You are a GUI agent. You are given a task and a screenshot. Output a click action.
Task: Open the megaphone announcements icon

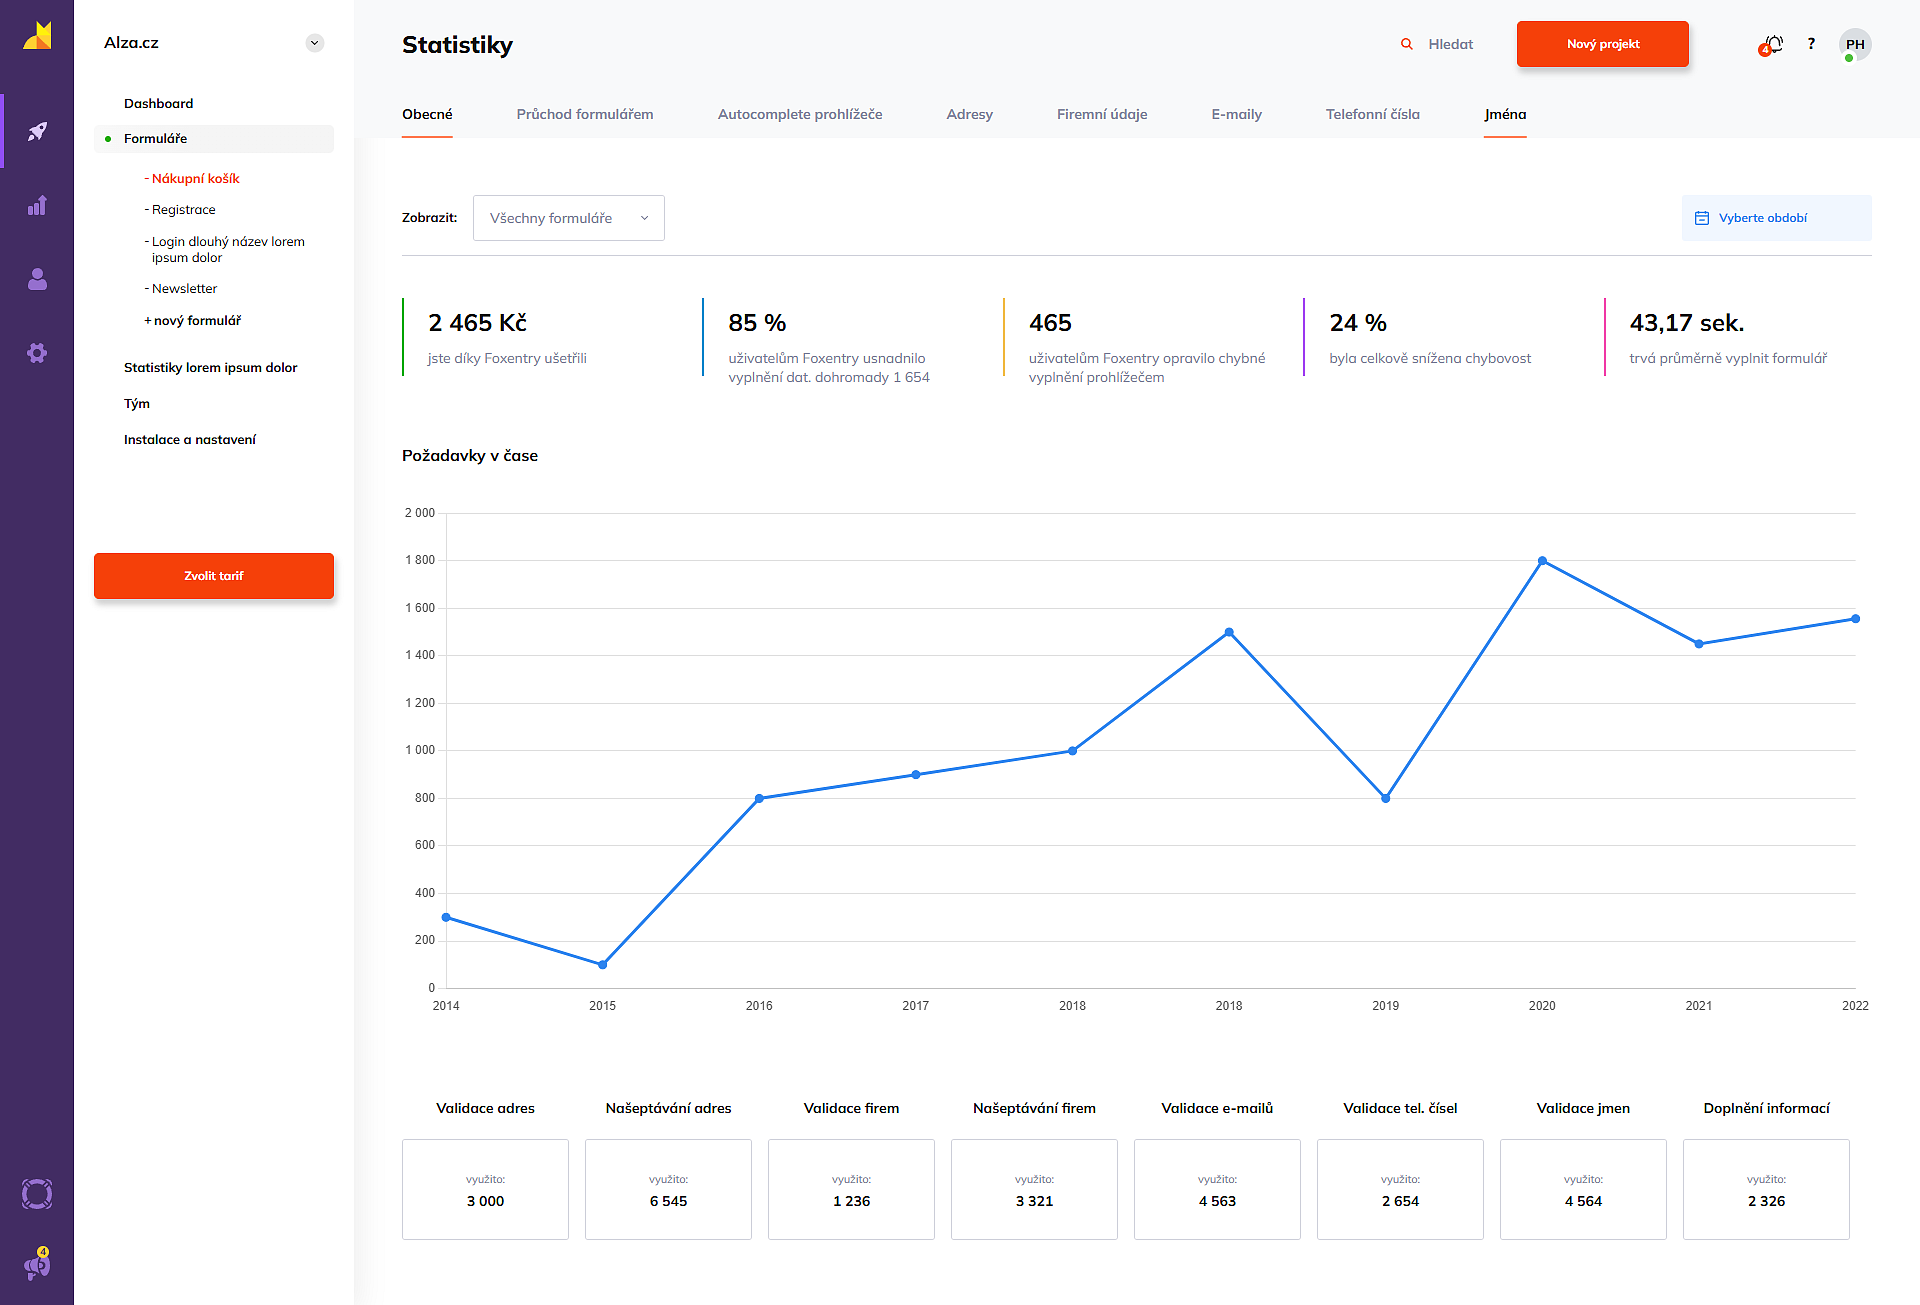[x=37, y=1266]
